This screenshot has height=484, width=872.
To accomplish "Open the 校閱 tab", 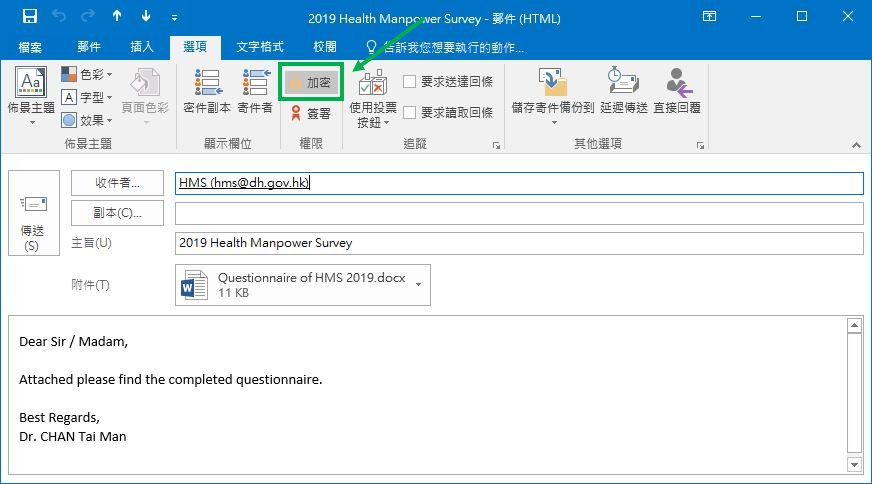I will click(x=325, y=47).
